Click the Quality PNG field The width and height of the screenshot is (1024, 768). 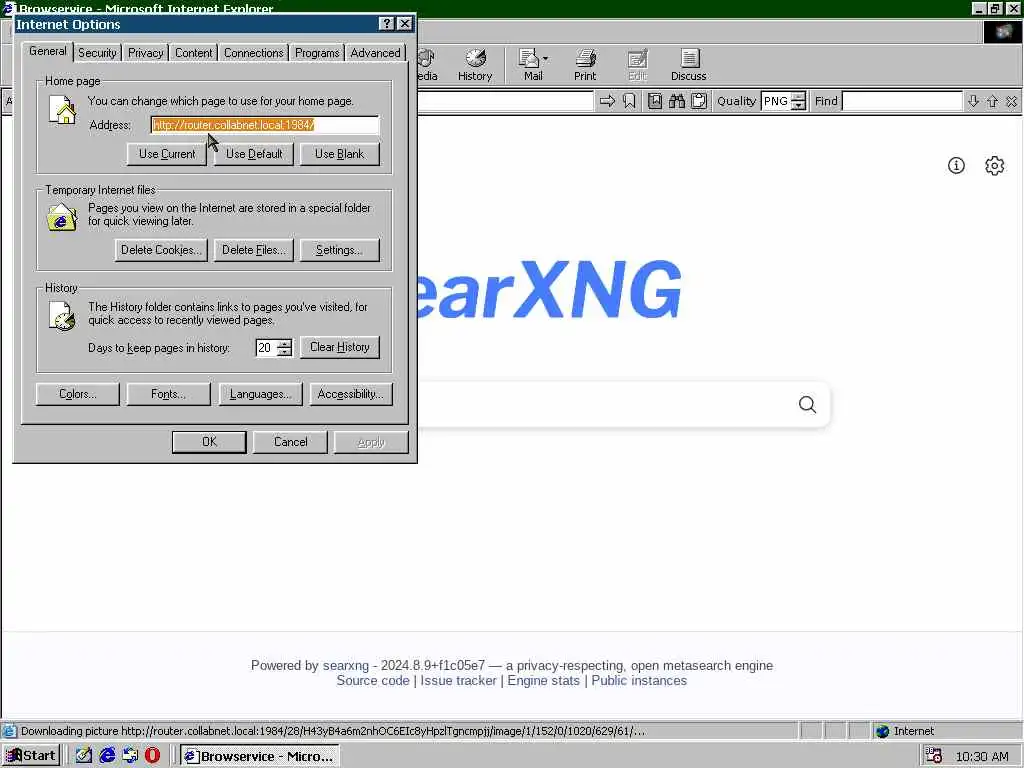click(776, 101)
